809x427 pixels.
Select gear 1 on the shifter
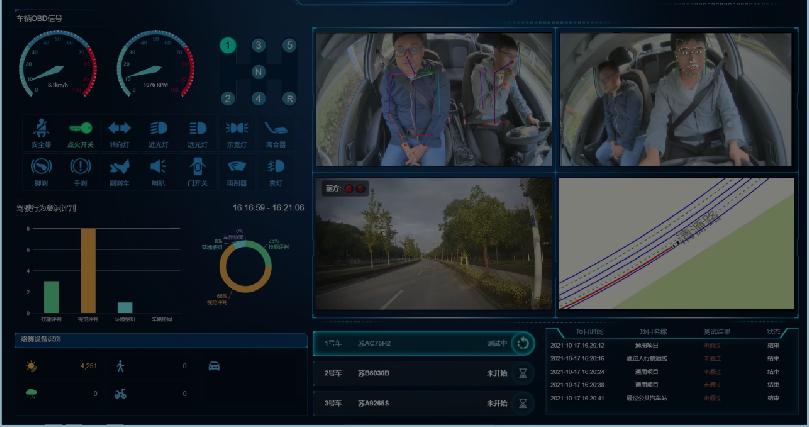pyautogui.click(x=228, y=46)
